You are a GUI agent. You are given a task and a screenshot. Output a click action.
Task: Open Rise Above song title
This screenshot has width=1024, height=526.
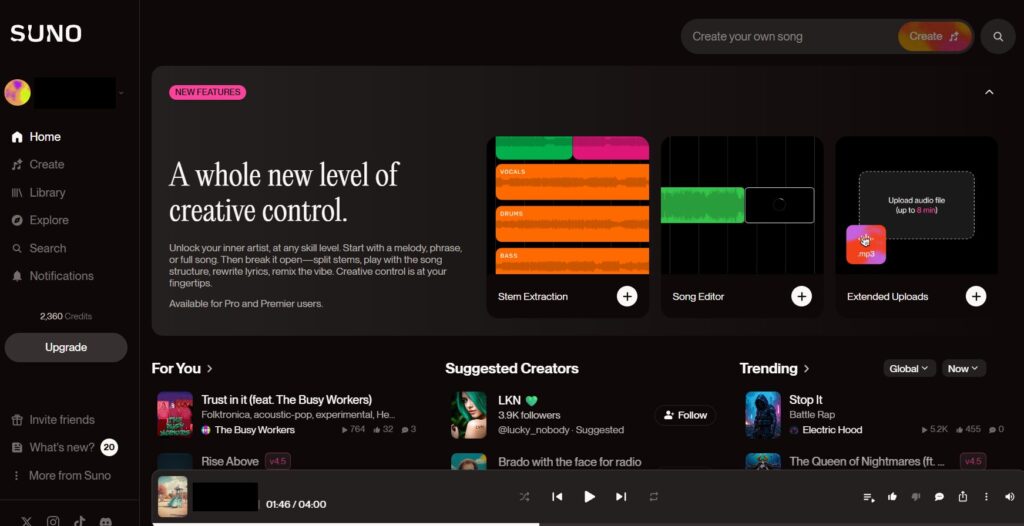coord(230,461)
